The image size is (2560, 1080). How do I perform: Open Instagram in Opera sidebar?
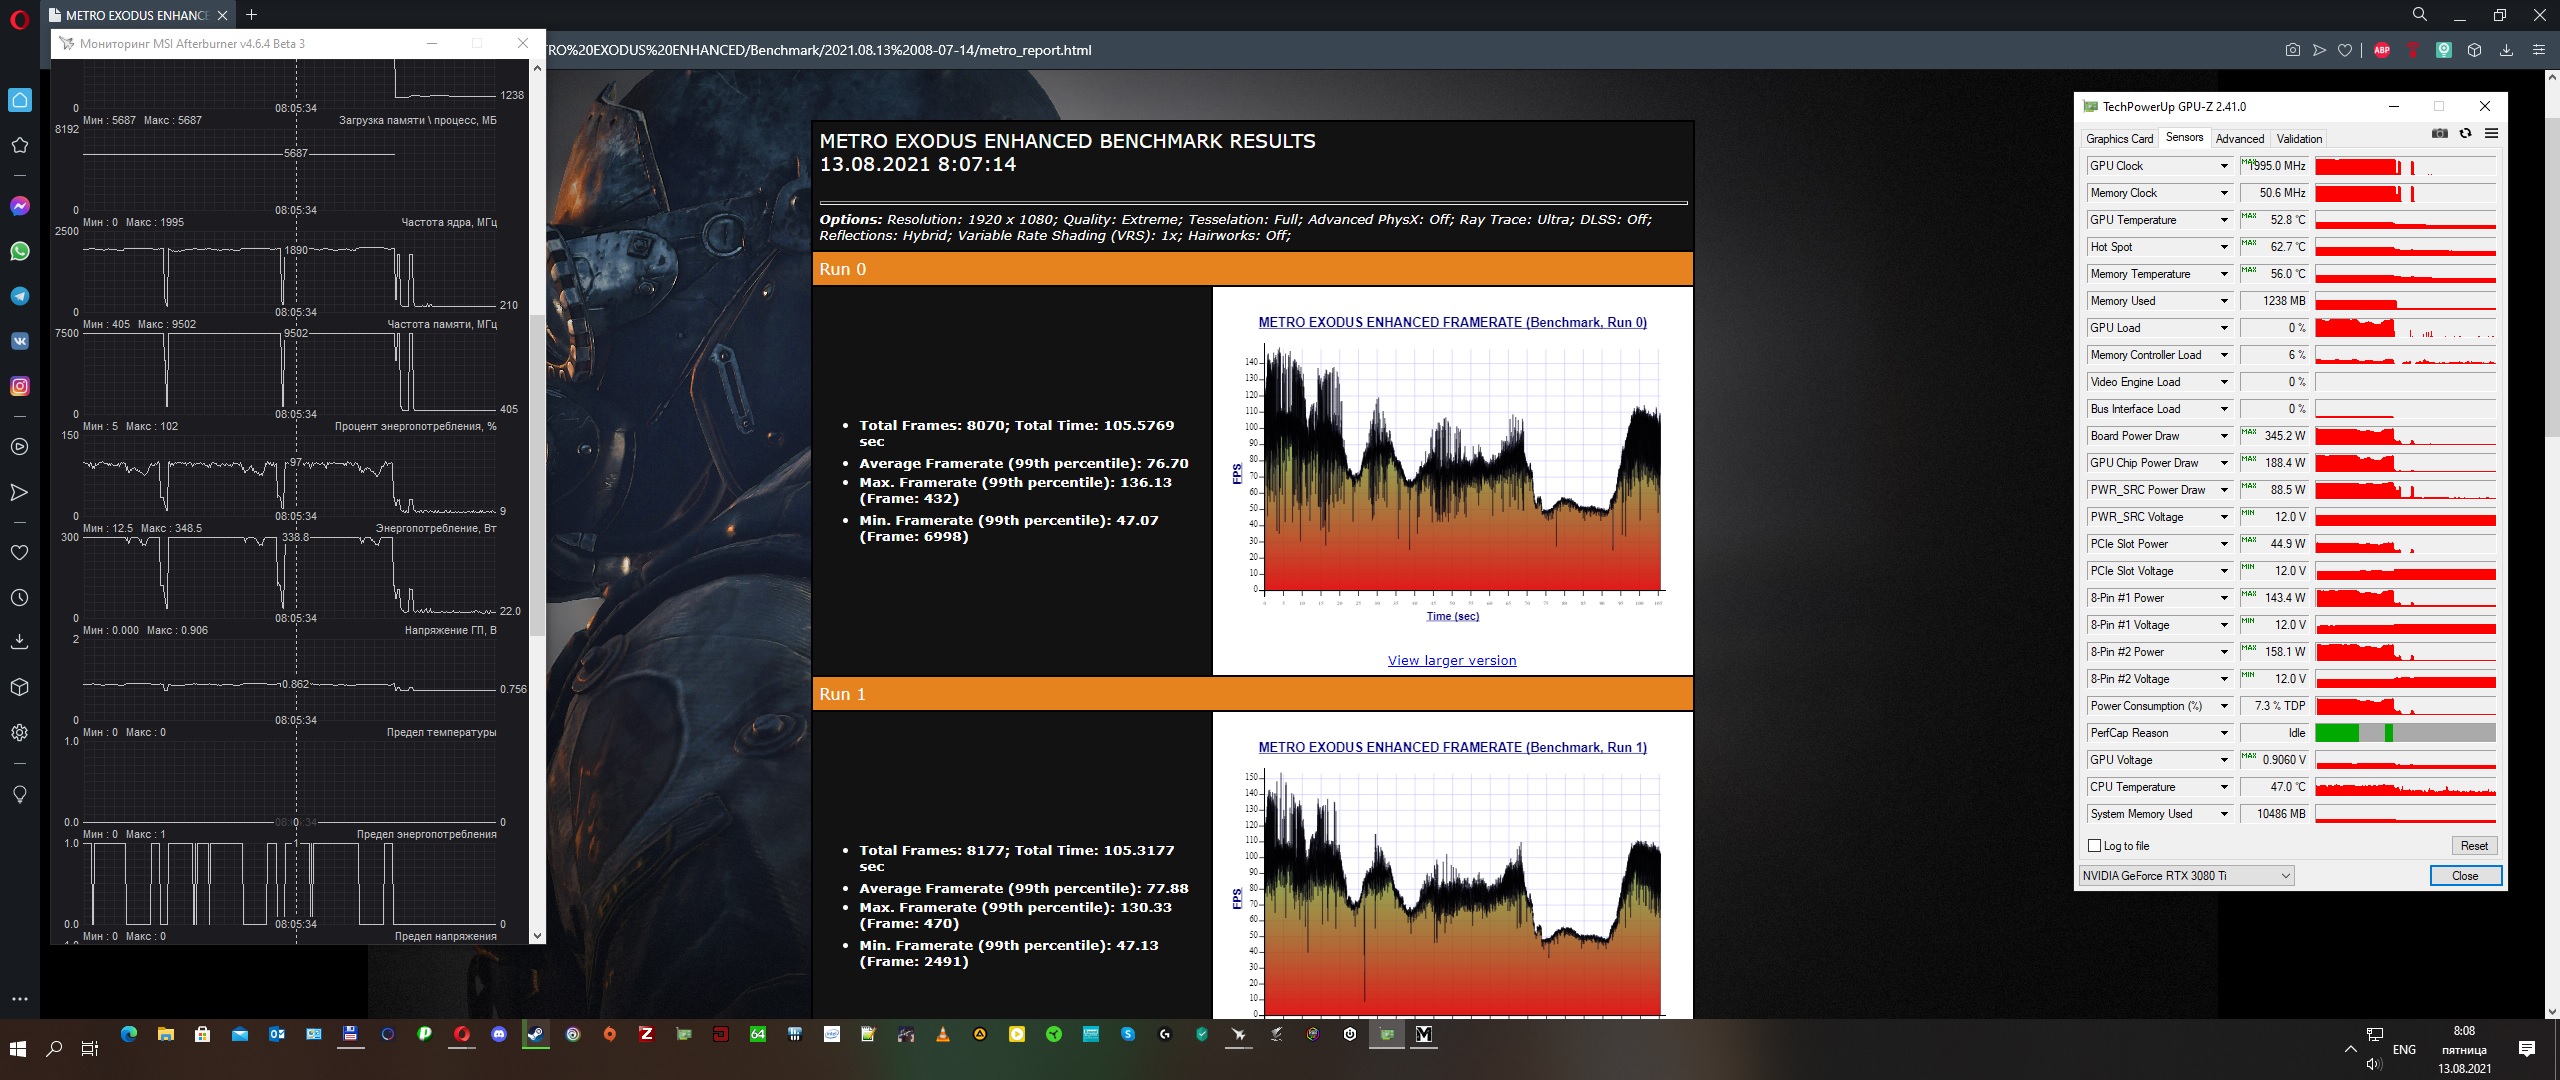[19, 386]
